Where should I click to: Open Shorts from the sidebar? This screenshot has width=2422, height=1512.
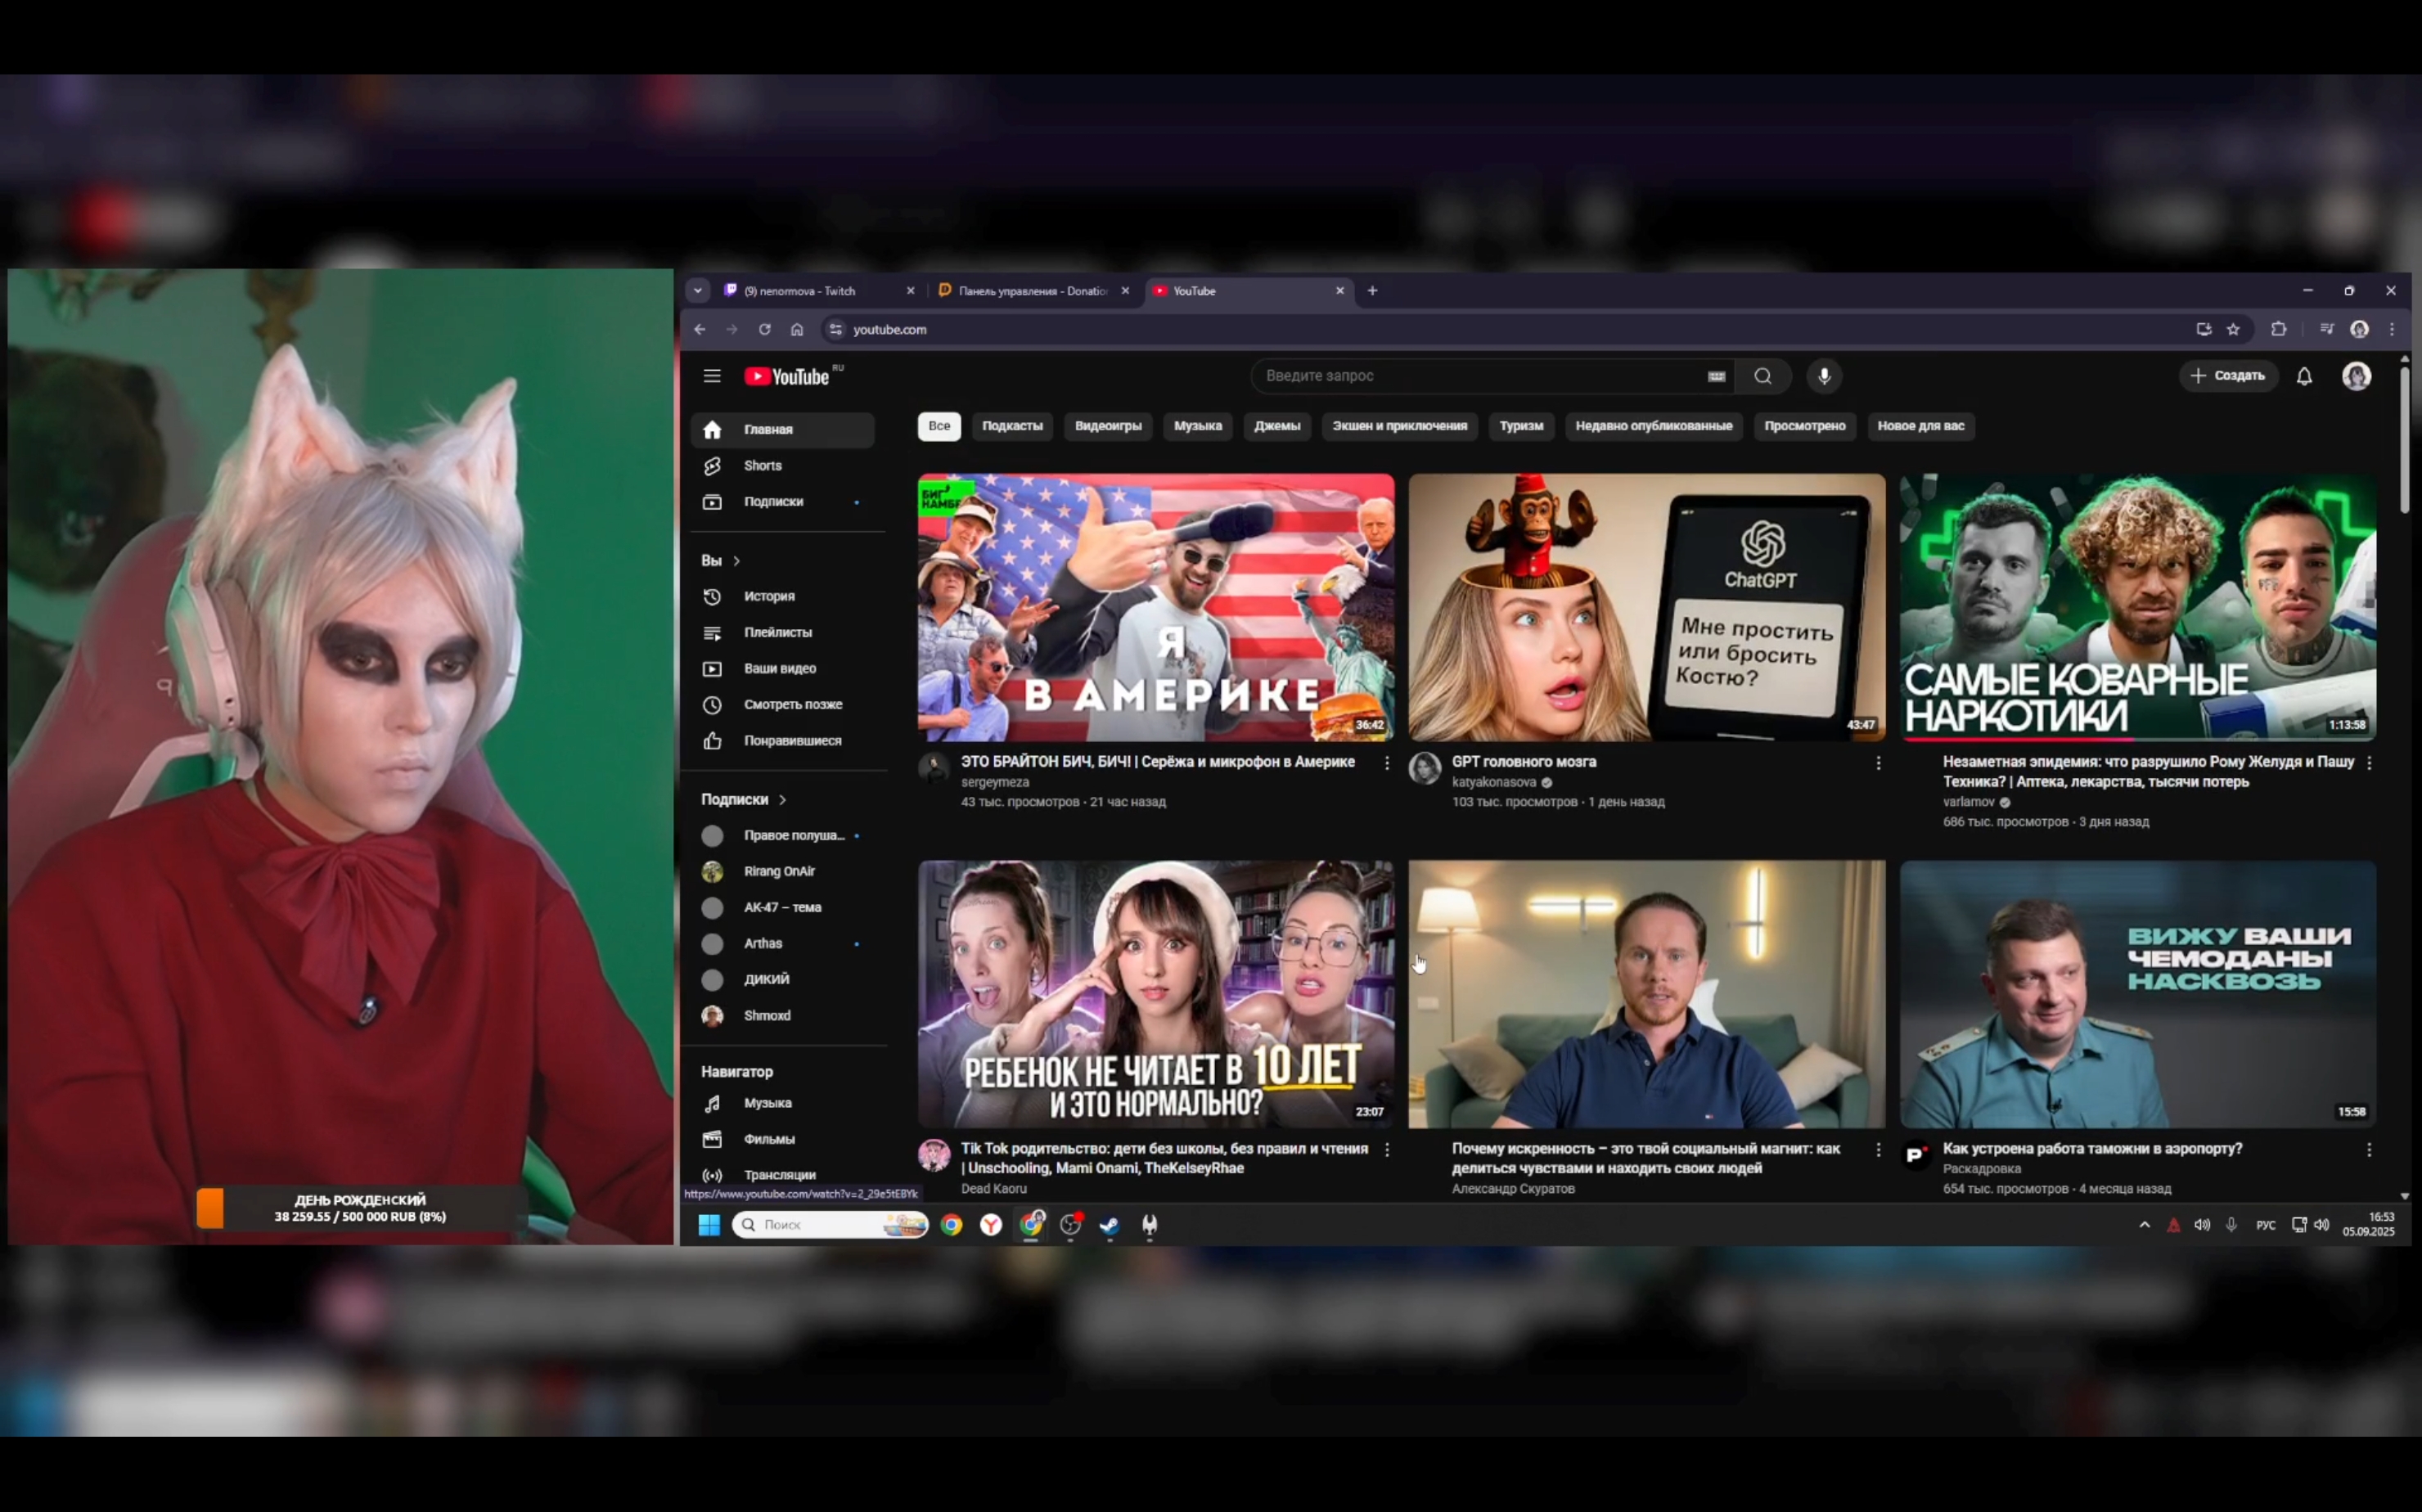(x=762, y=466)
